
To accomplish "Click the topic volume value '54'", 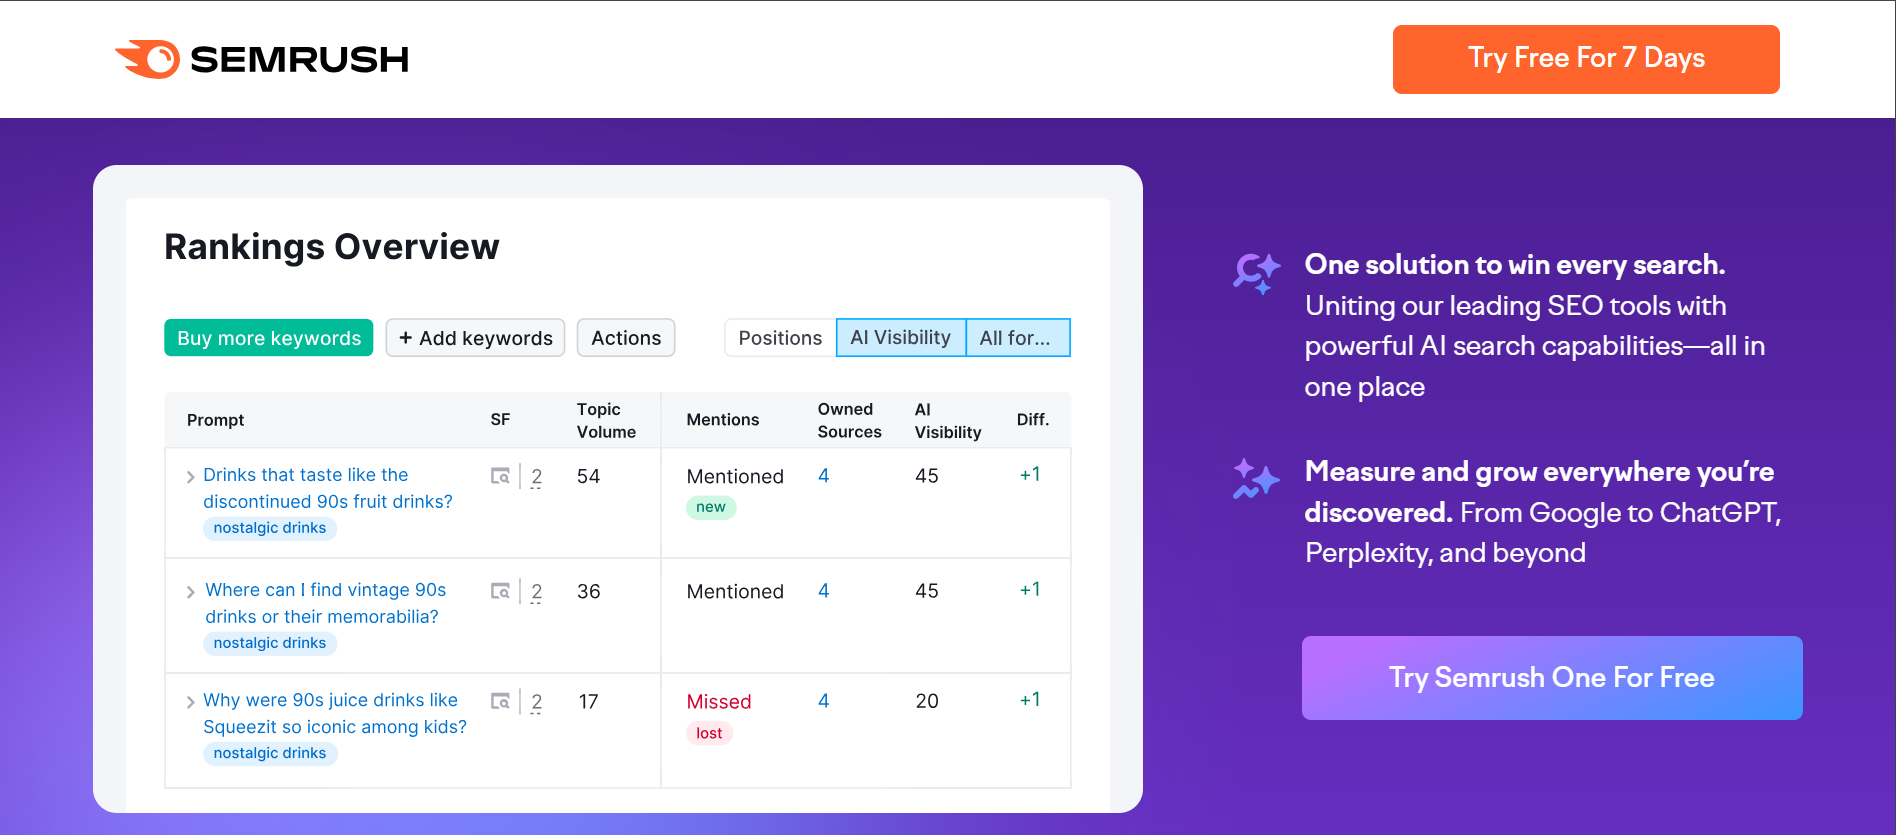I will pos(589,476).
